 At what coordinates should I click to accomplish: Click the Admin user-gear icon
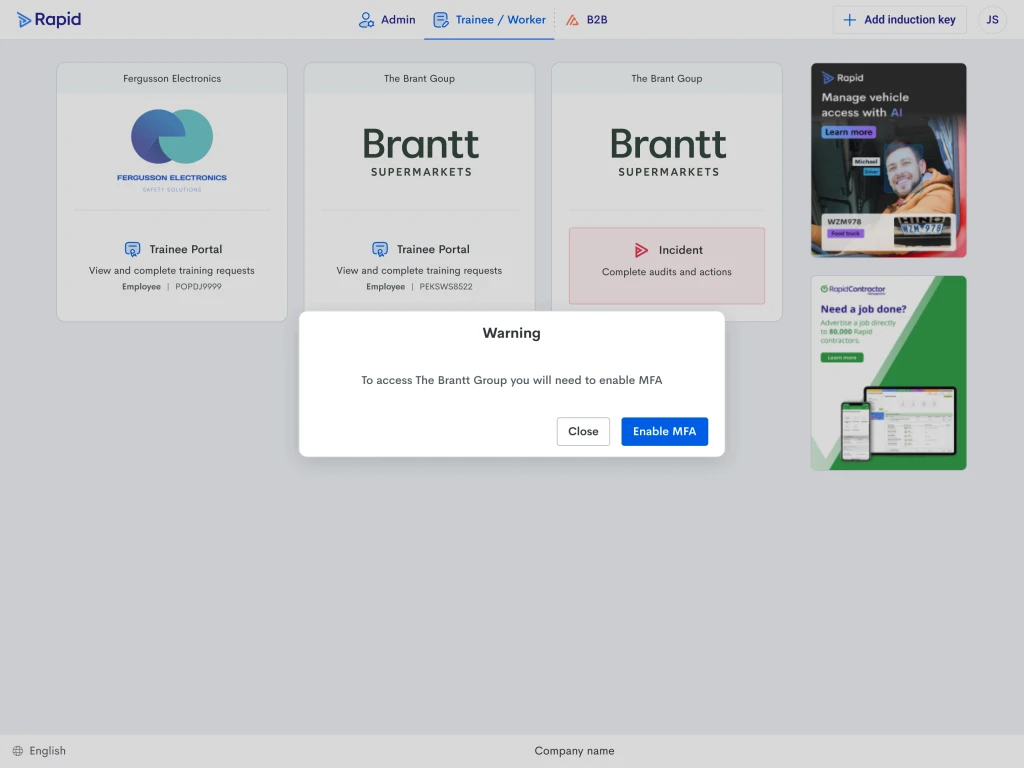[366, 20]
